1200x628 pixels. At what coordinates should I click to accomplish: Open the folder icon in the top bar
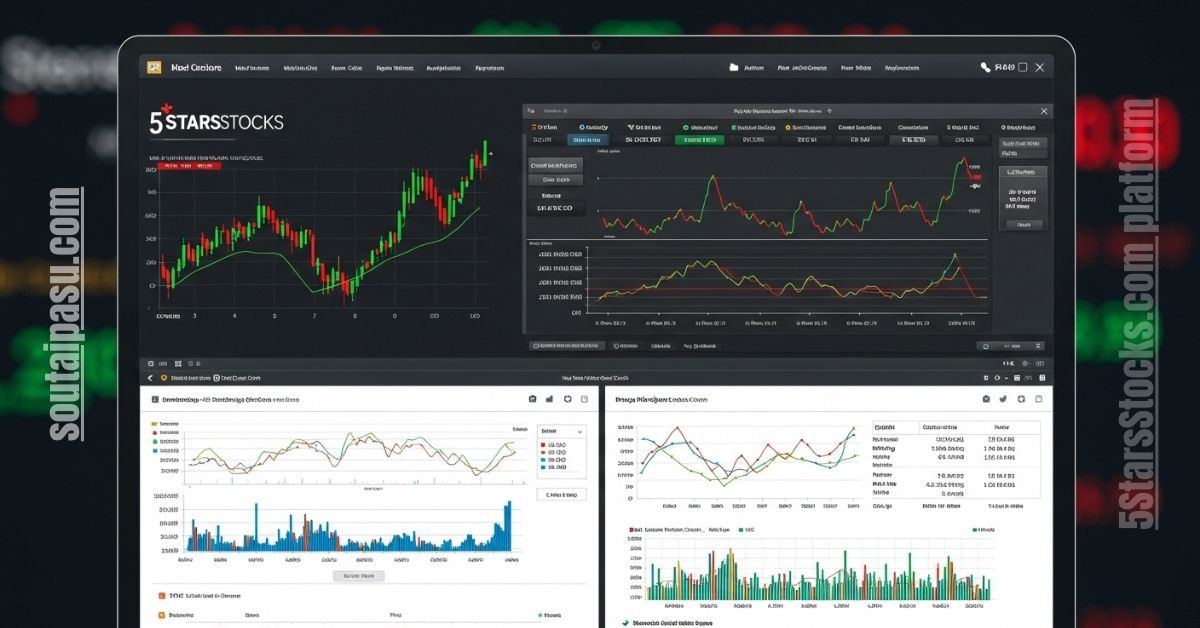(733, 68)
